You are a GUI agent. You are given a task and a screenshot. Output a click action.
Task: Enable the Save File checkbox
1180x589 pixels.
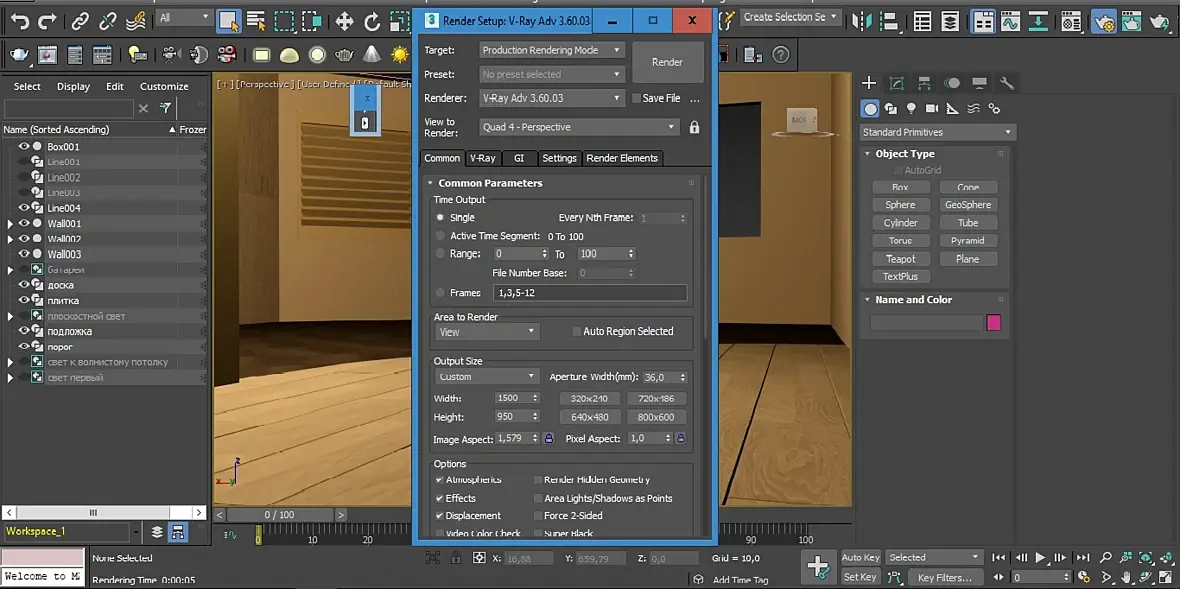(636, 98)
